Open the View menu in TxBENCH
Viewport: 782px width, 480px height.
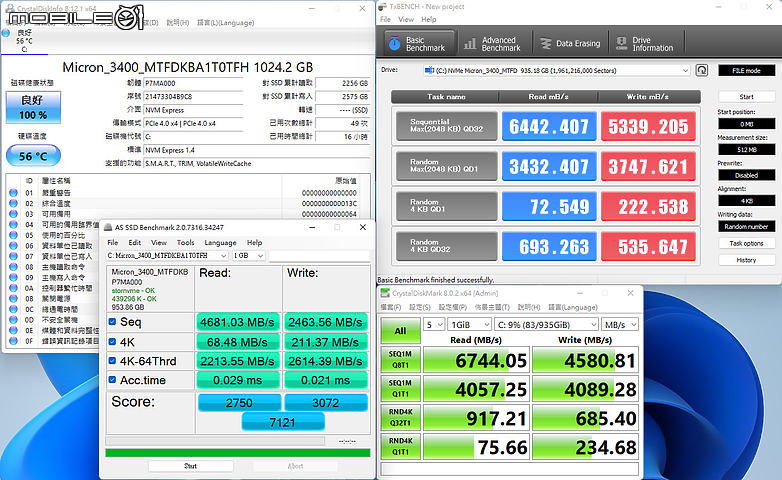(x=405, y=19)
